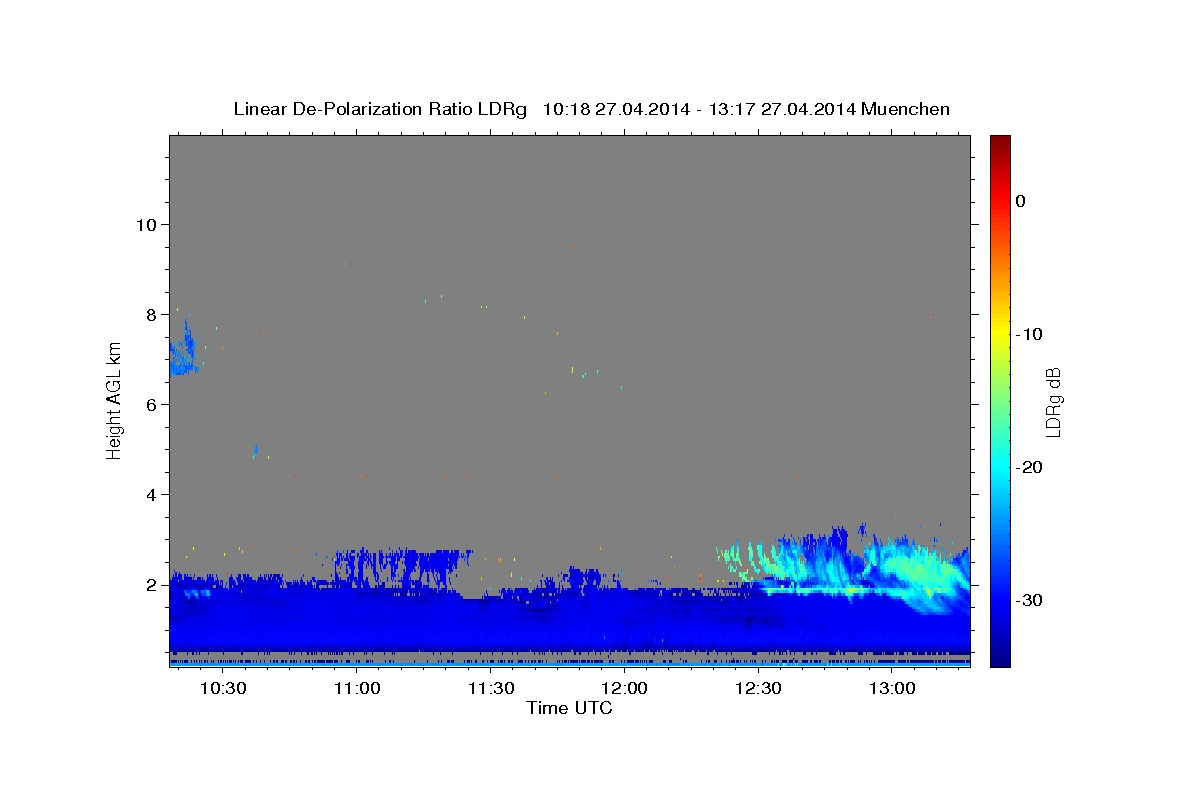Click the 0 dB colorbar label
Viewport: 1200px width, 800px height.
pos(1020,201)
